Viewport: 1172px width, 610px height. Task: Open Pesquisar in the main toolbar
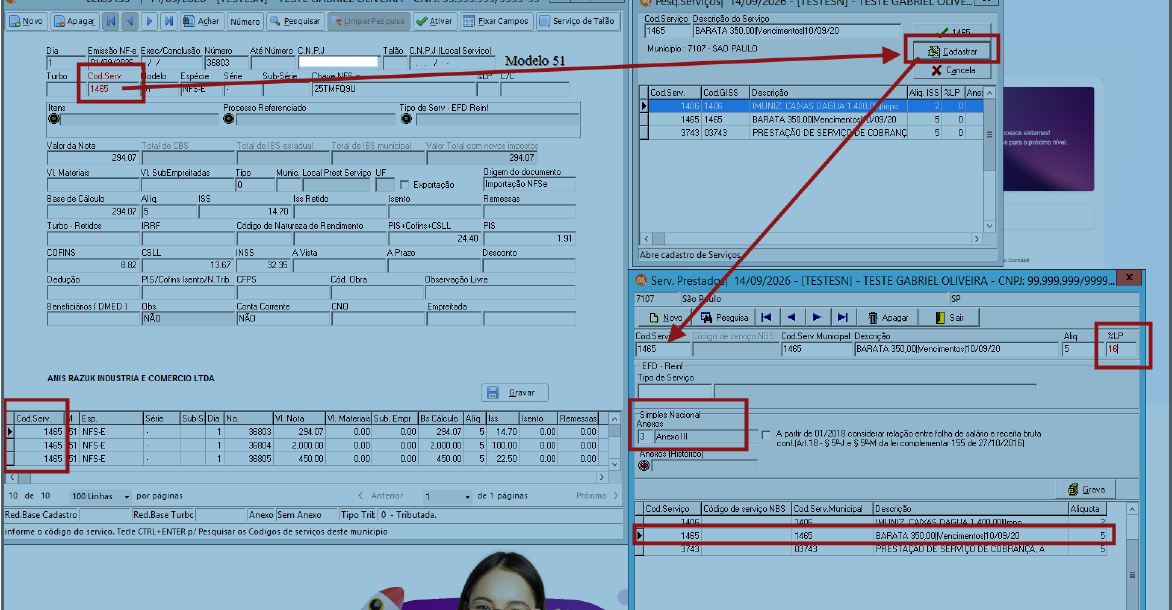click(294, 21)
